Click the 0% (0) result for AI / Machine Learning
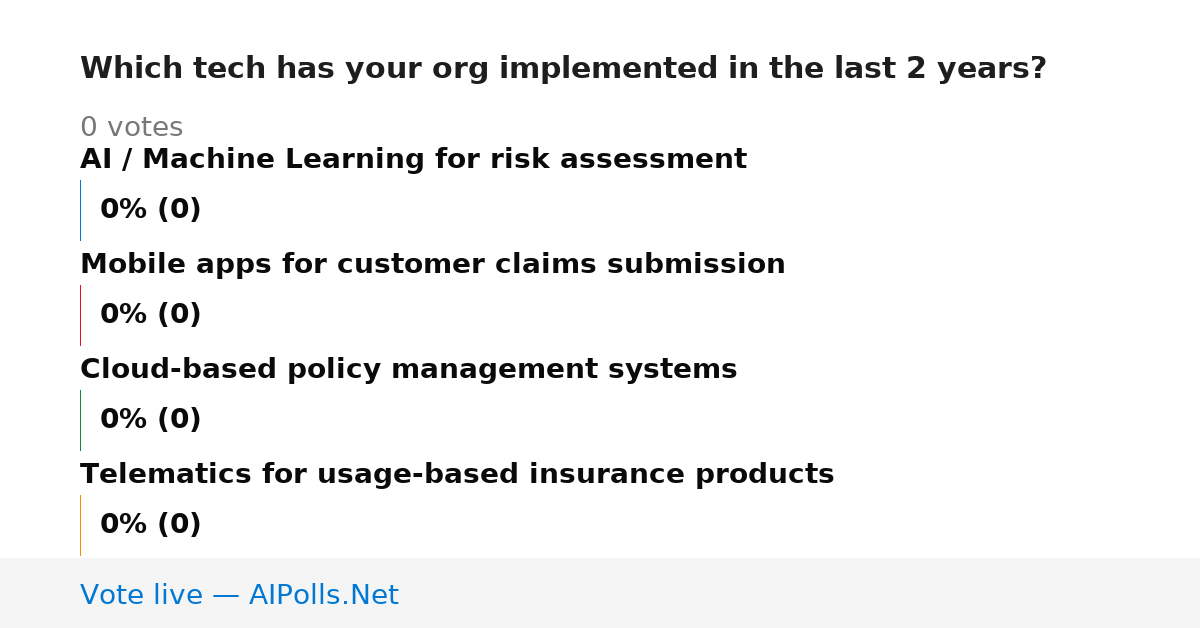 click(x=150, y=210)
